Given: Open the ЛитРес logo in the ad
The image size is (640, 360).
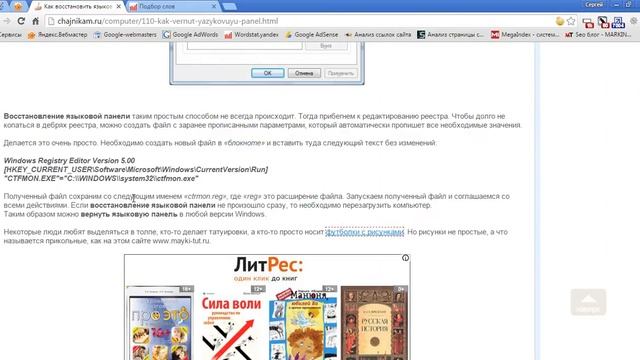Looking at the screenshot, I should coord(268,265).
